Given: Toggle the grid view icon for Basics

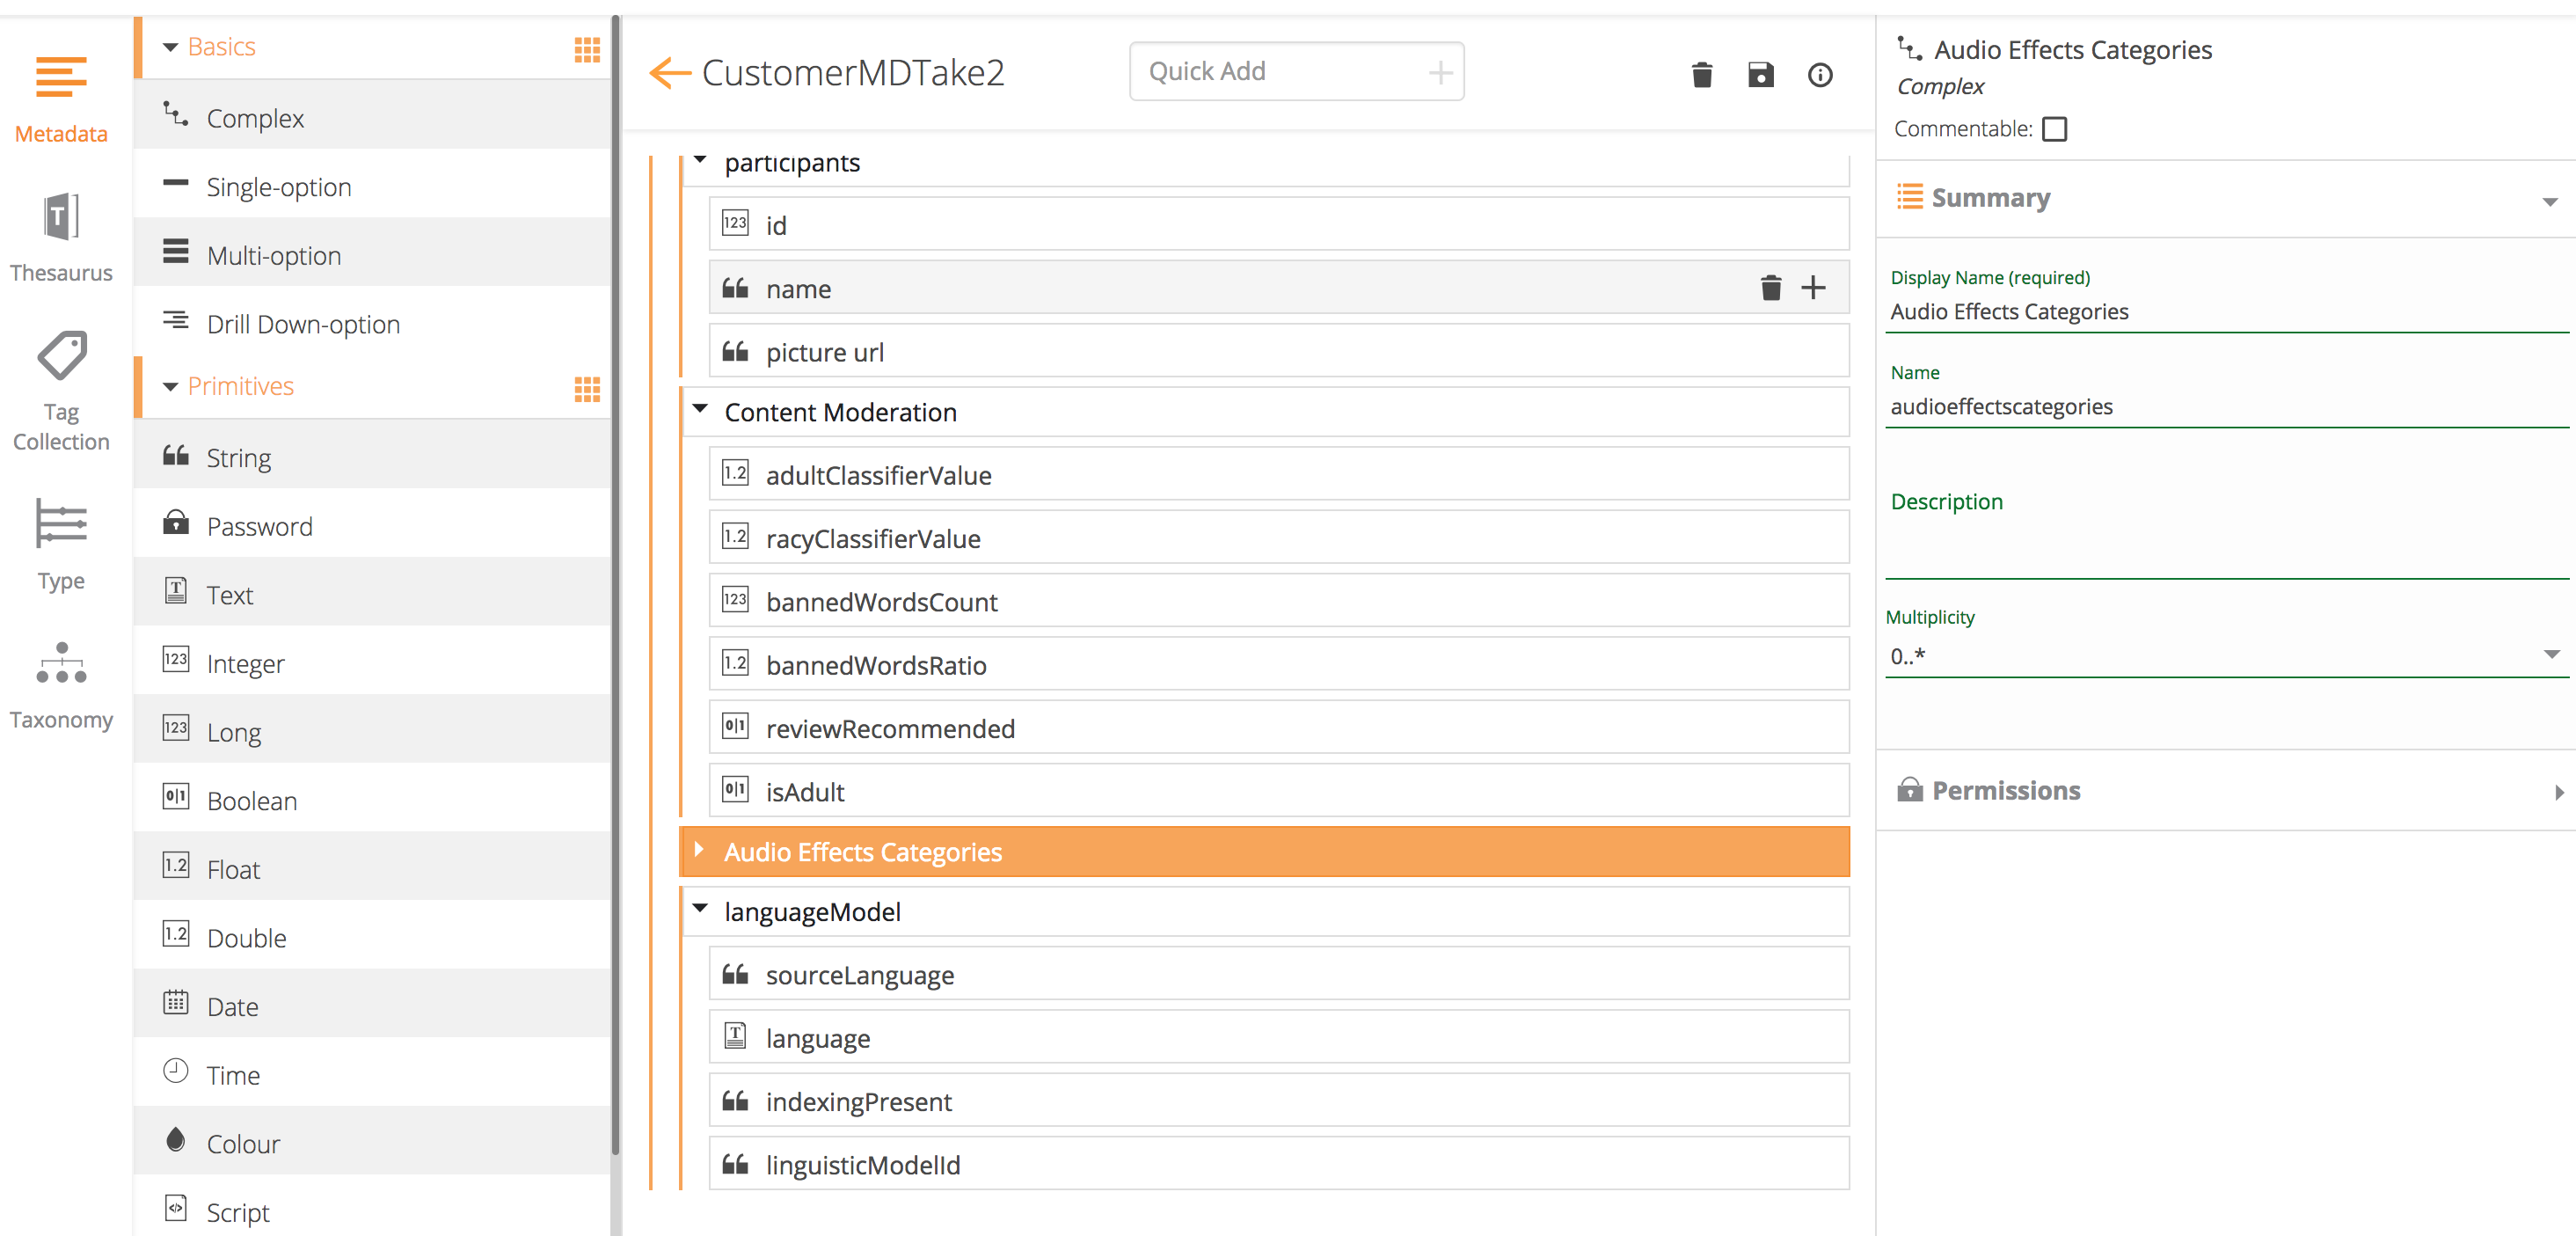Looking at the screenshot, I should [587, 48].
